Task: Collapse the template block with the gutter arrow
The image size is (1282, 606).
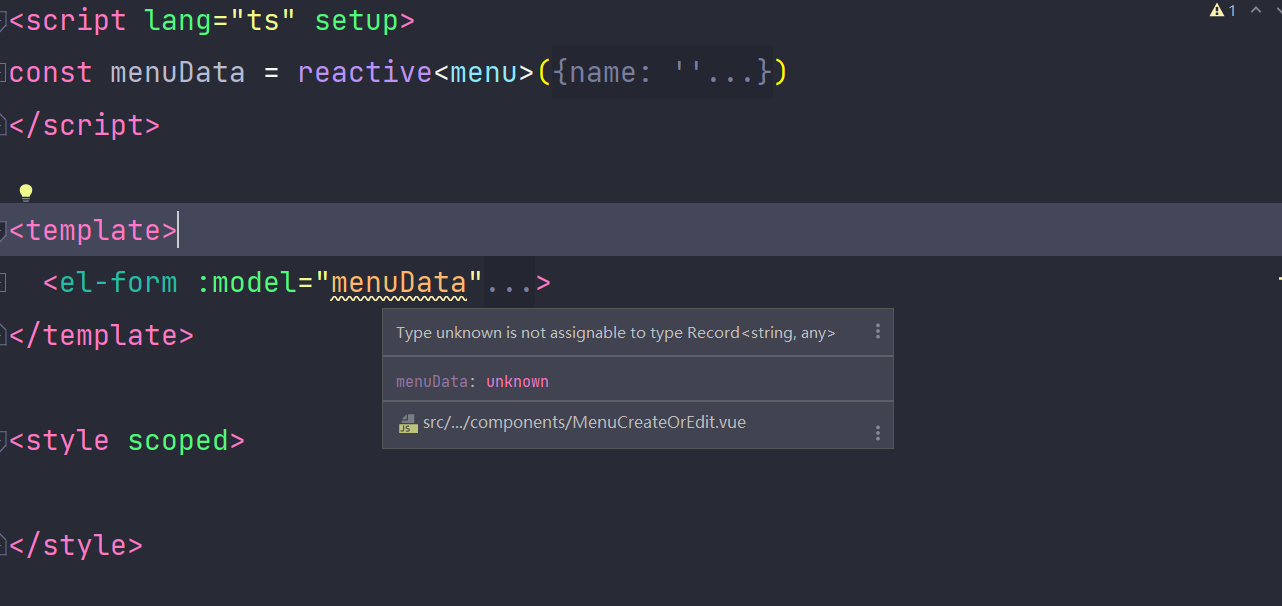Action: [4, 229]
